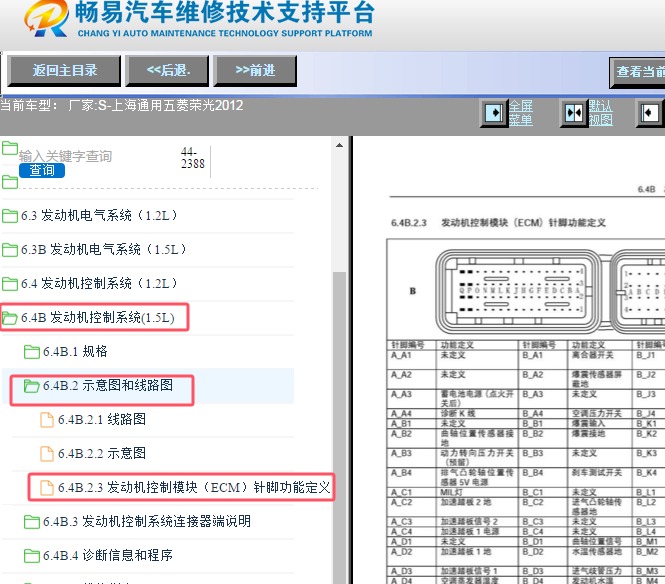Collapse 6.4B 发动机控制系统(1.5L) folder
This screenshot has height=584, width=665.
coord(98,317)
